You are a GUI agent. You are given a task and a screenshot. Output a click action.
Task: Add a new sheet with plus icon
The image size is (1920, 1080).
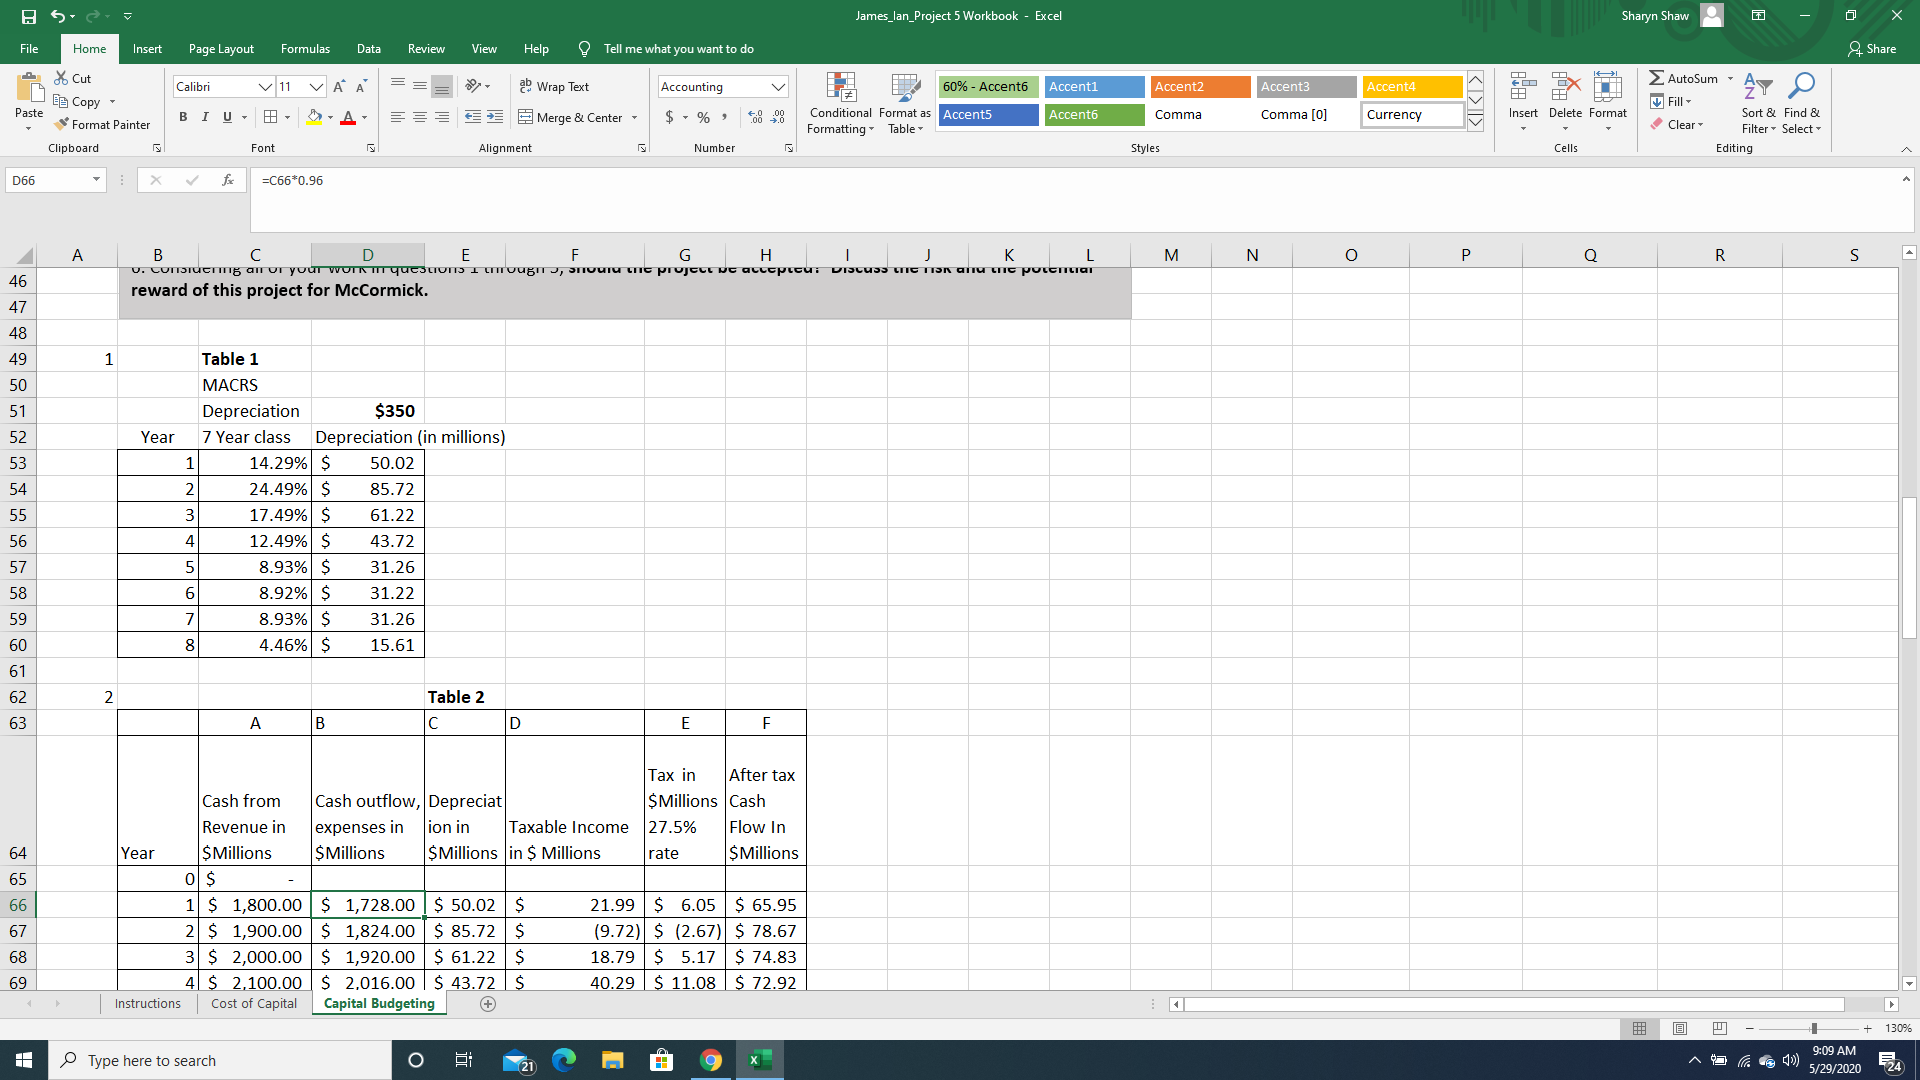click(488, 1004)
